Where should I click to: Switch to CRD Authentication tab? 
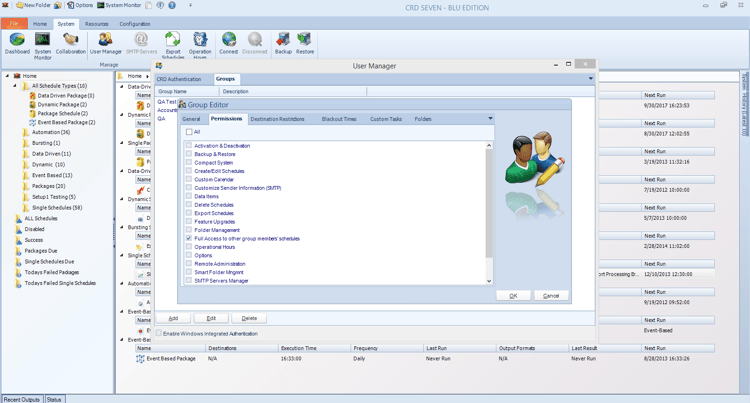coord(179,79)
